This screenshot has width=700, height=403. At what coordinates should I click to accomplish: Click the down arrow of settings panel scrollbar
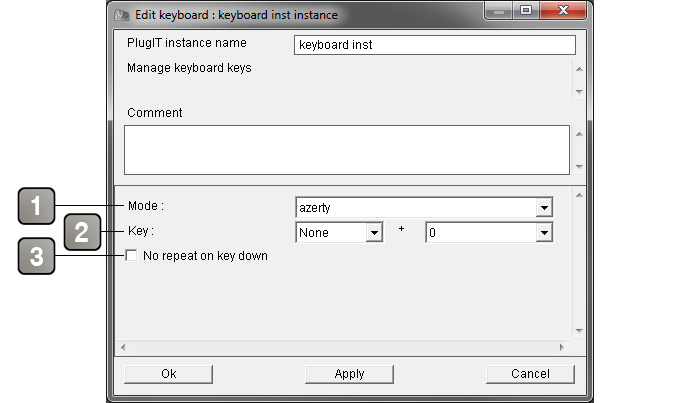click(579, 331)
